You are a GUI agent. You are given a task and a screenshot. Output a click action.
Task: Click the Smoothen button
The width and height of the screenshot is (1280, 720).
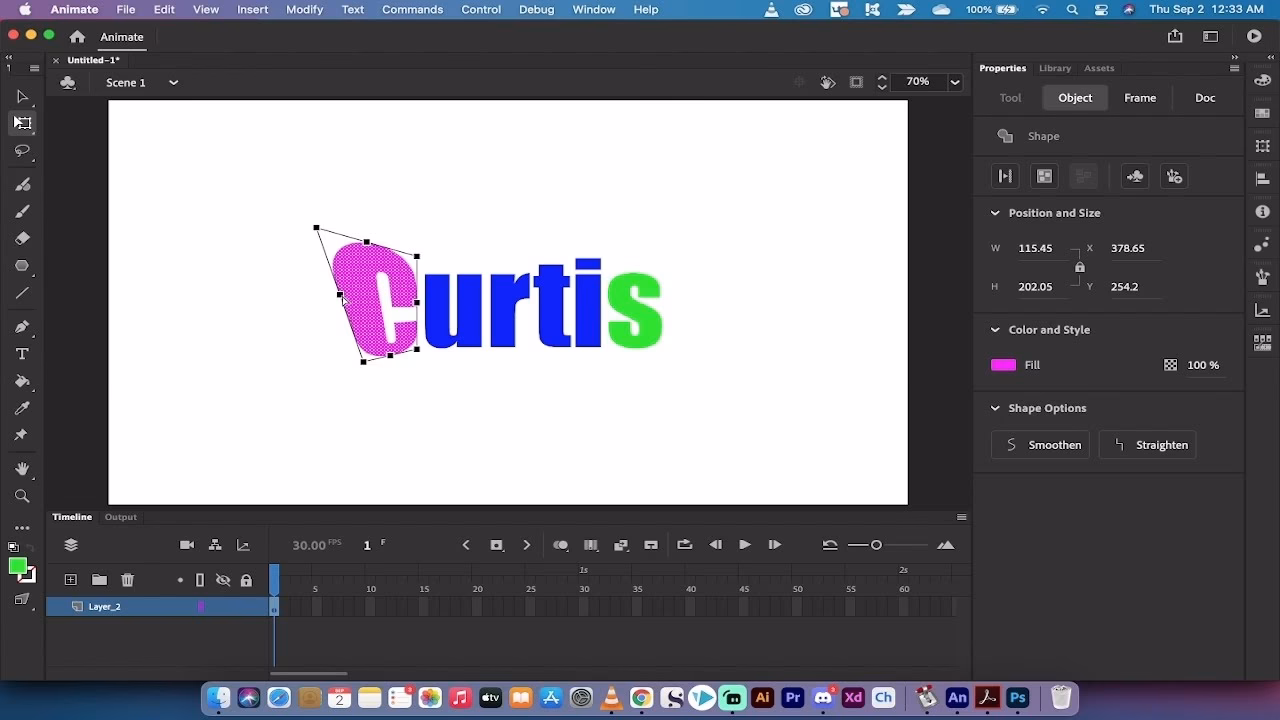[1041, 445]
